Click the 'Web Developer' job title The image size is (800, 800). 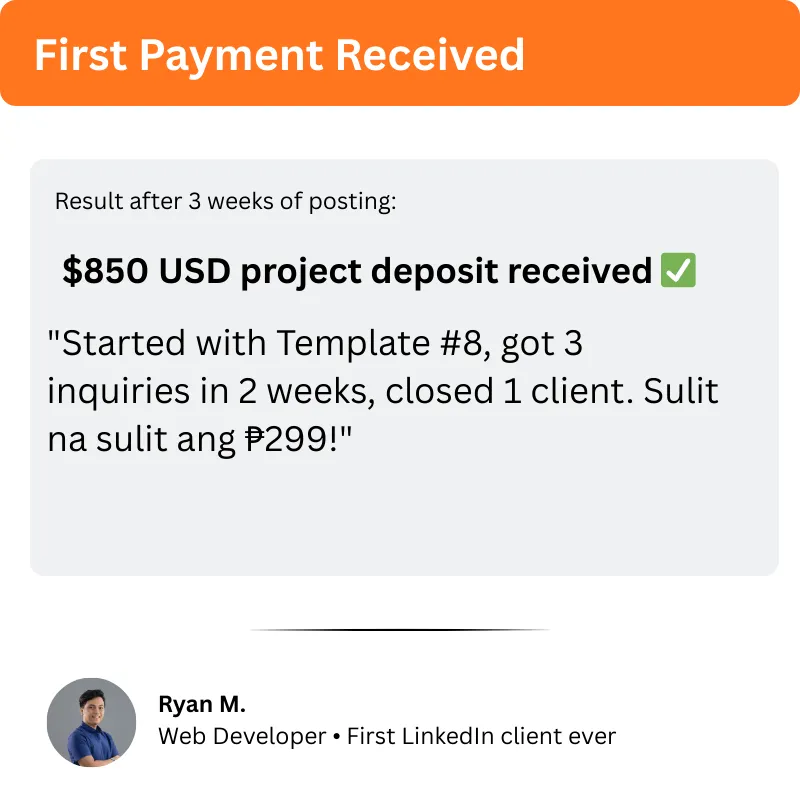(242, 737)
